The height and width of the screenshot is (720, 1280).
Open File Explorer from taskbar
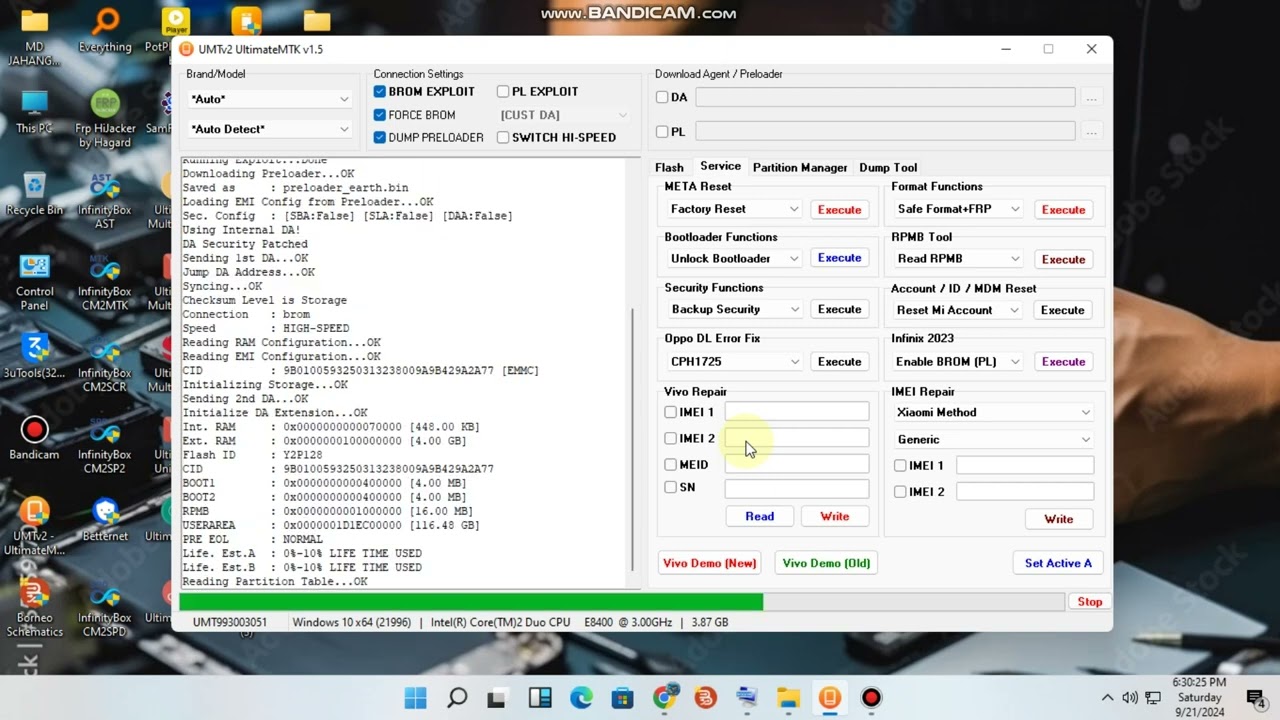788,697
